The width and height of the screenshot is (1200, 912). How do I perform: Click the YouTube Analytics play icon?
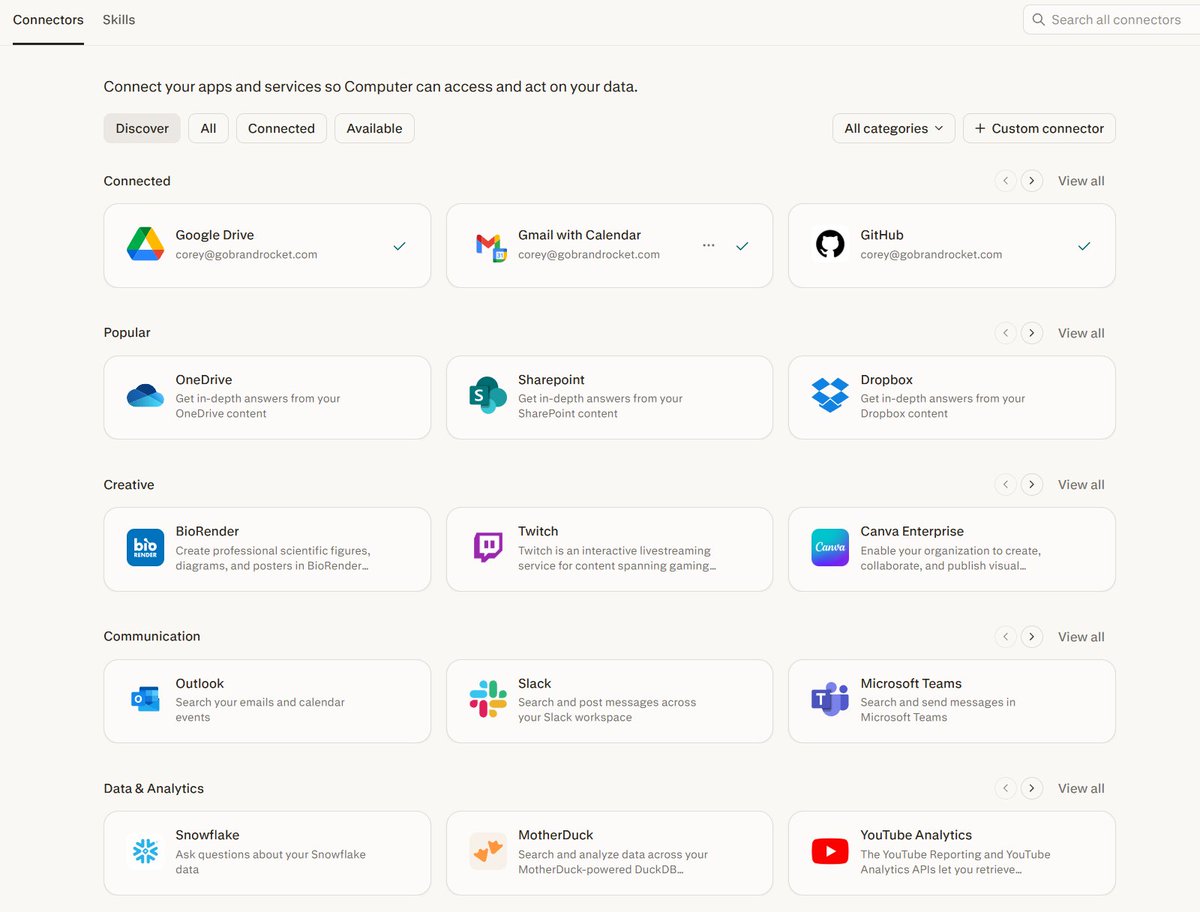[830, 852]
